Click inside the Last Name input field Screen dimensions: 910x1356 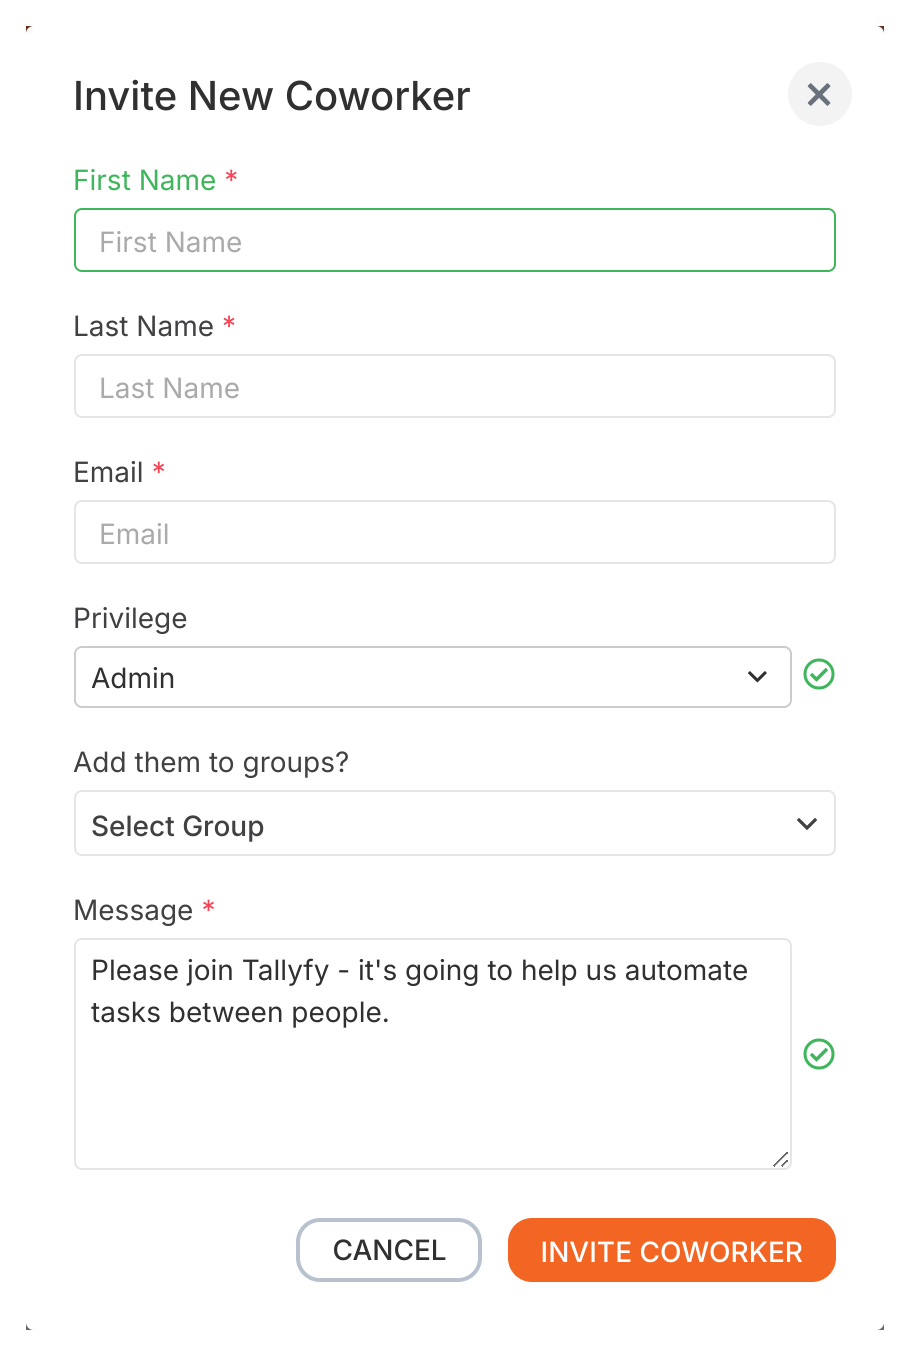[x=455, y=386]
